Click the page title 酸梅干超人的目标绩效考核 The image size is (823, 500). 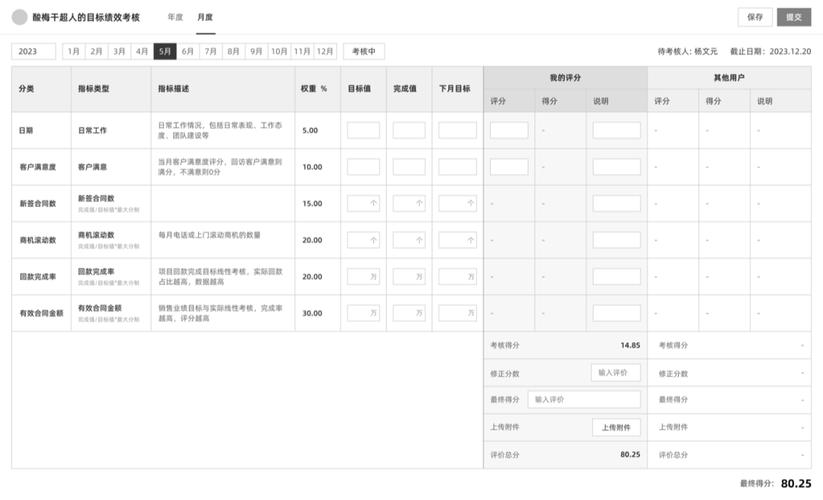point(86,17)
